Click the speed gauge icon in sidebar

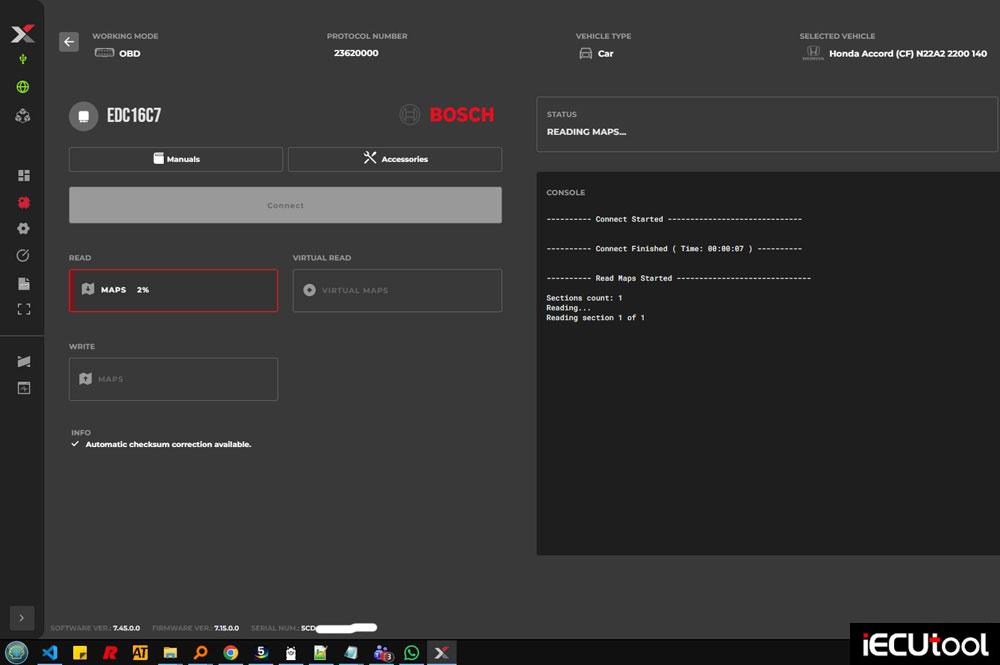point(23,256)
